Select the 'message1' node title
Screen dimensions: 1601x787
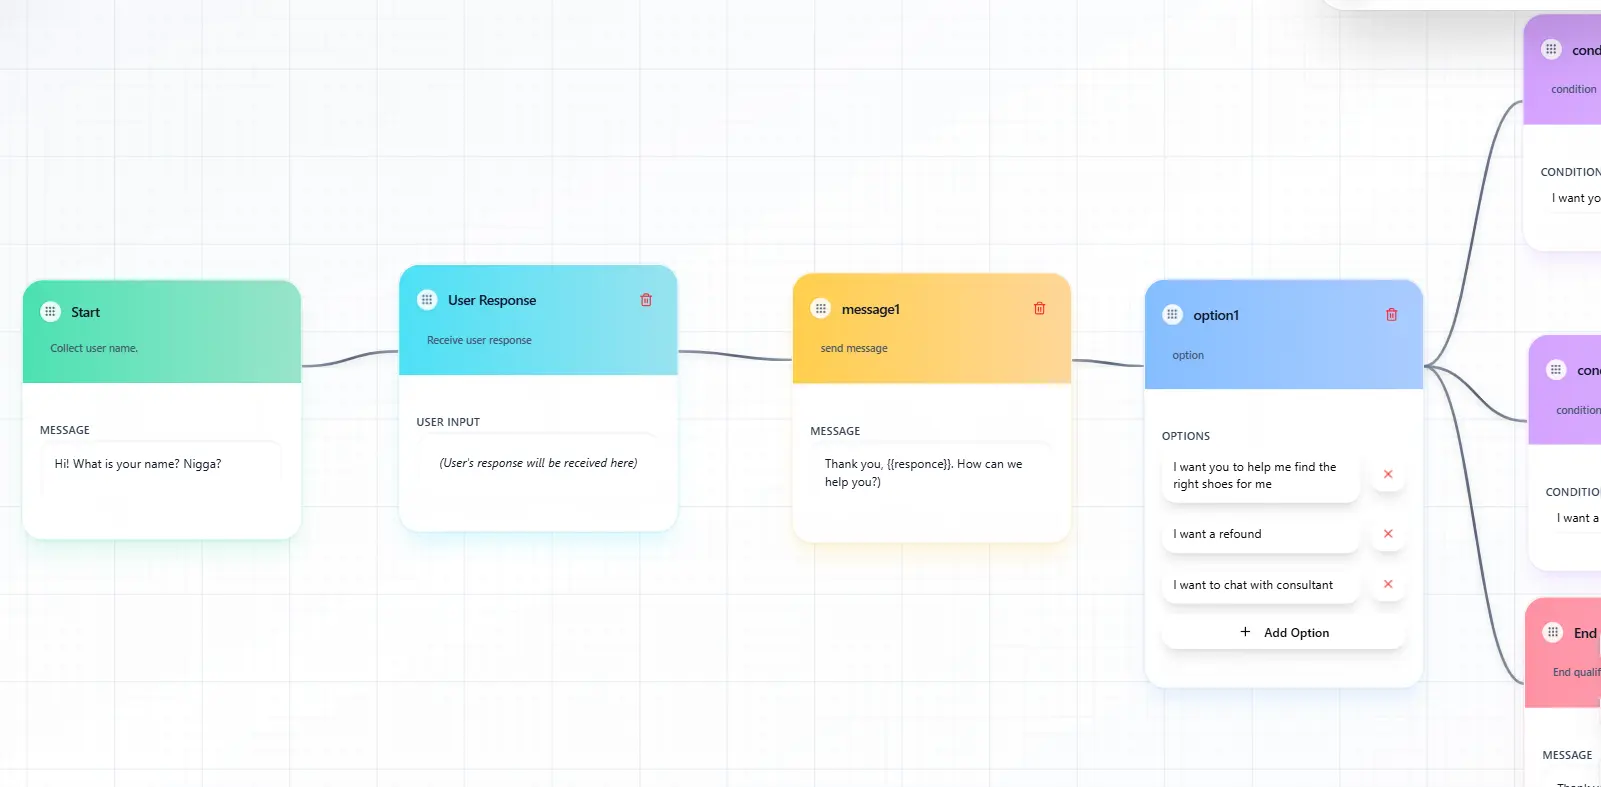[871, 310]
